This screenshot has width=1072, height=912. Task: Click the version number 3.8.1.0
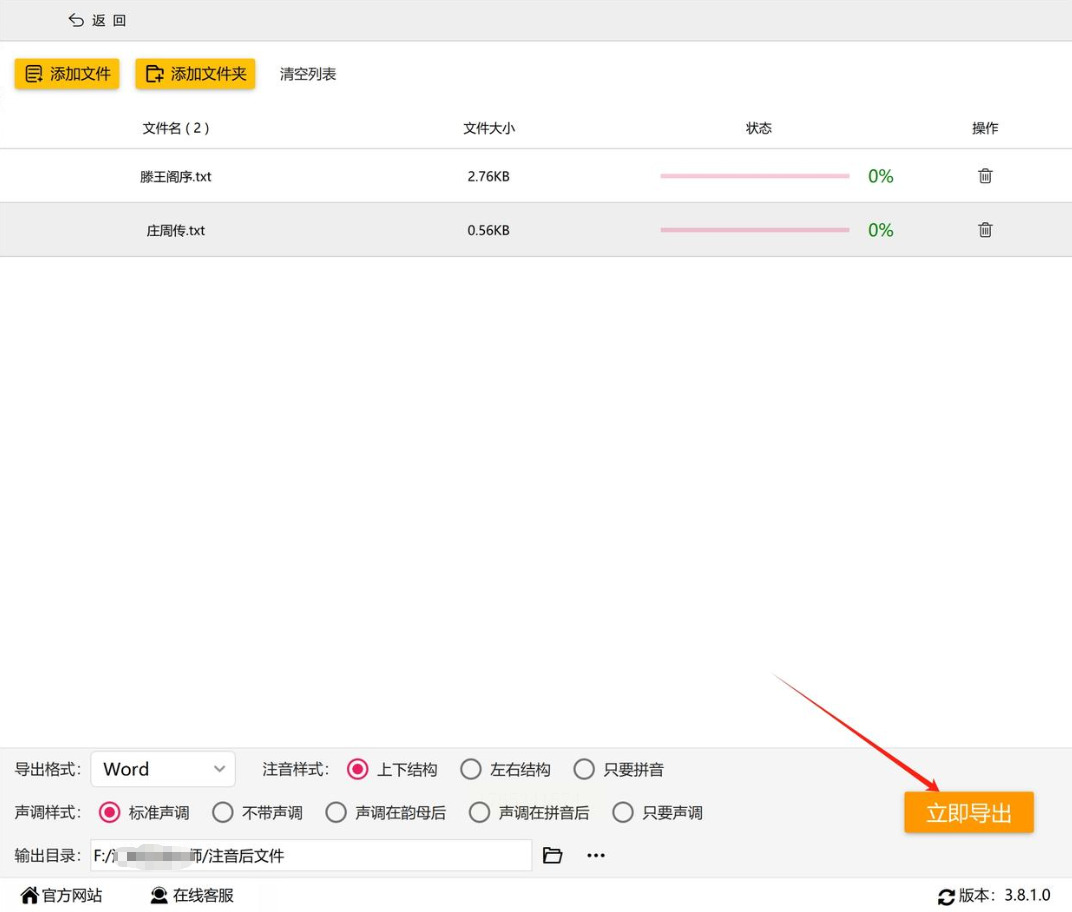click(x=1027, y=895)
